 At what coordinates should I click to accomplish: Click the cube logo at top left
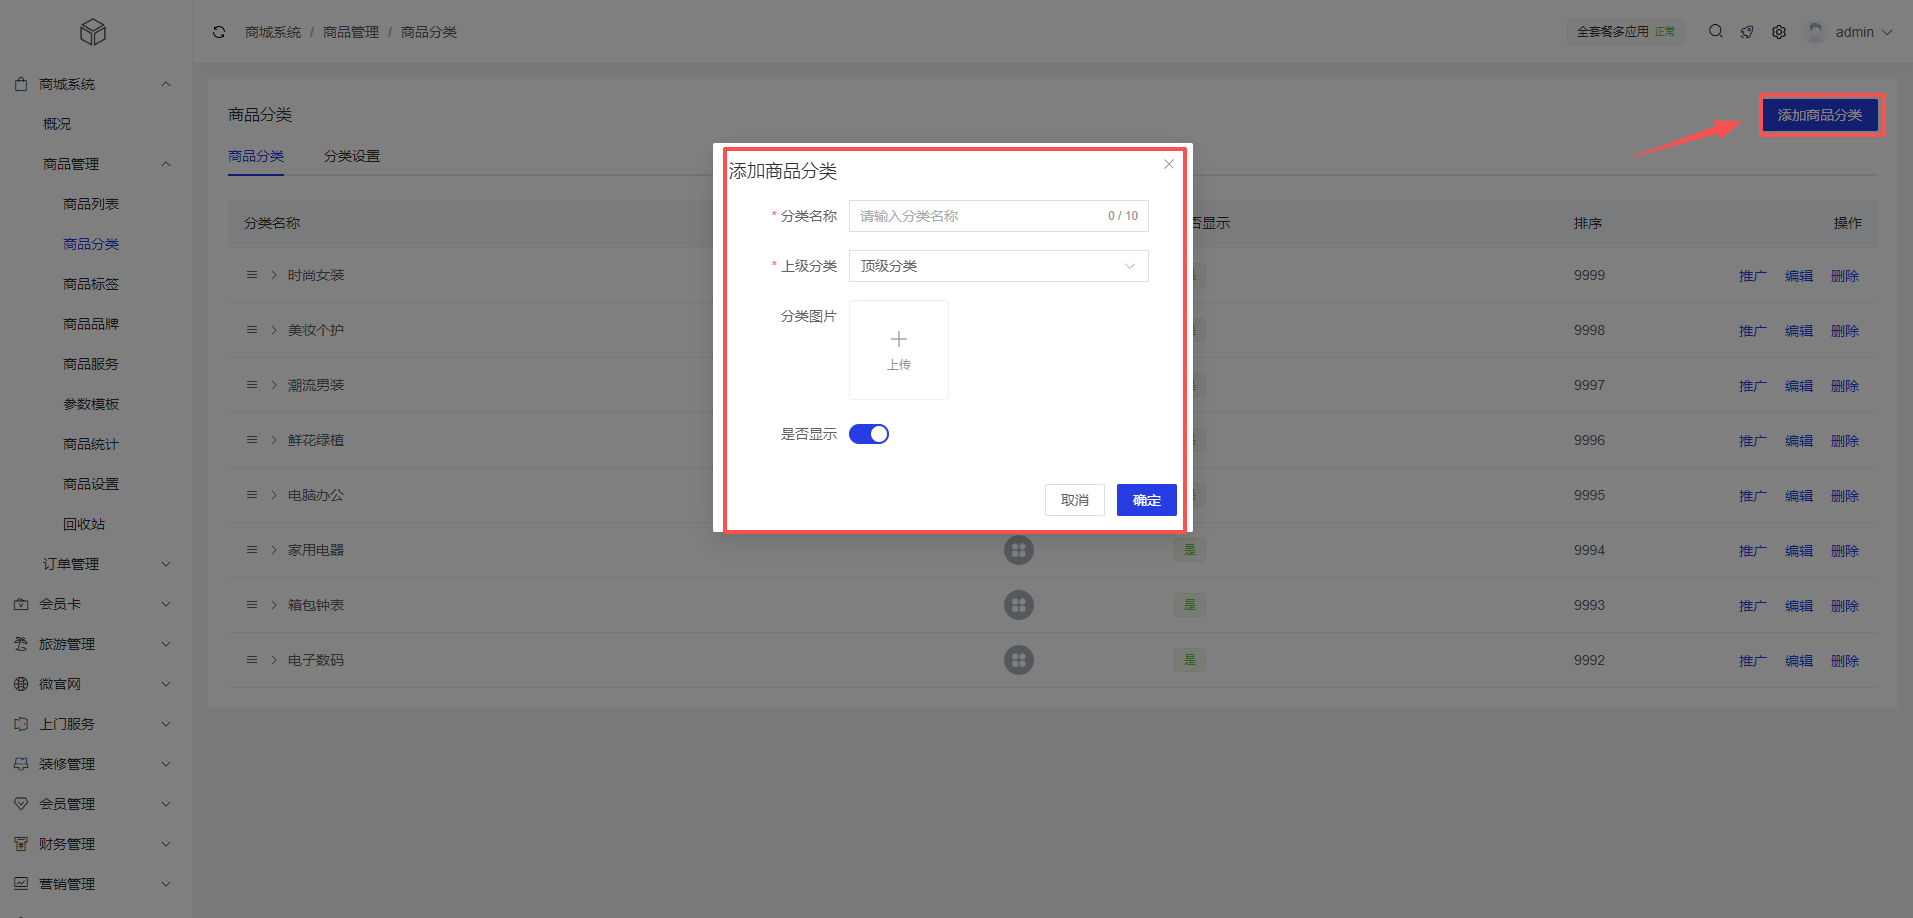[93, 33]
